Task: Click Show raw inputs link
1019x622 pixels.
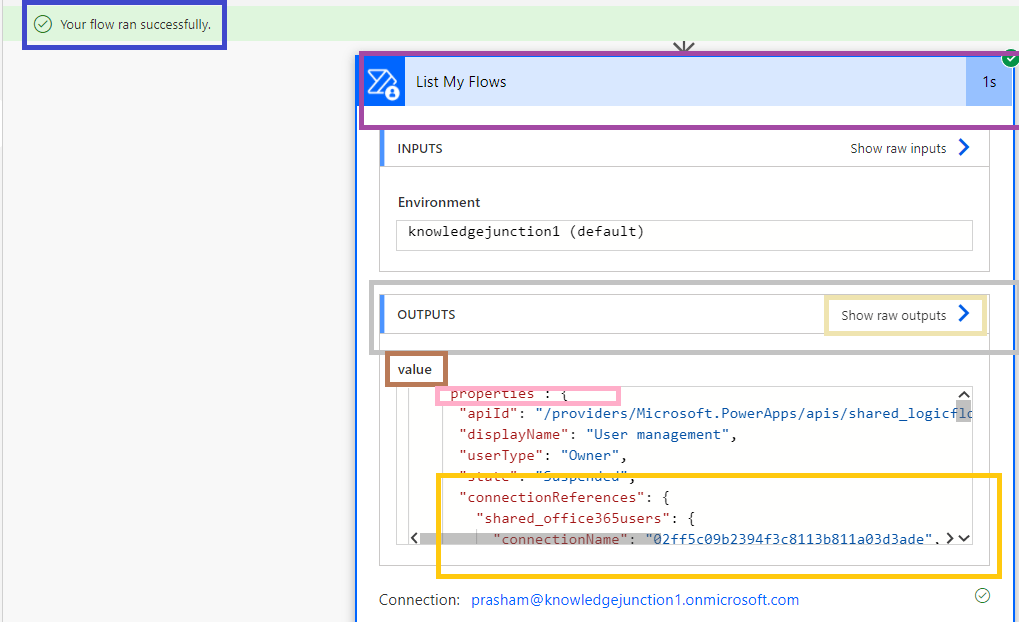Action: point(898,149)
